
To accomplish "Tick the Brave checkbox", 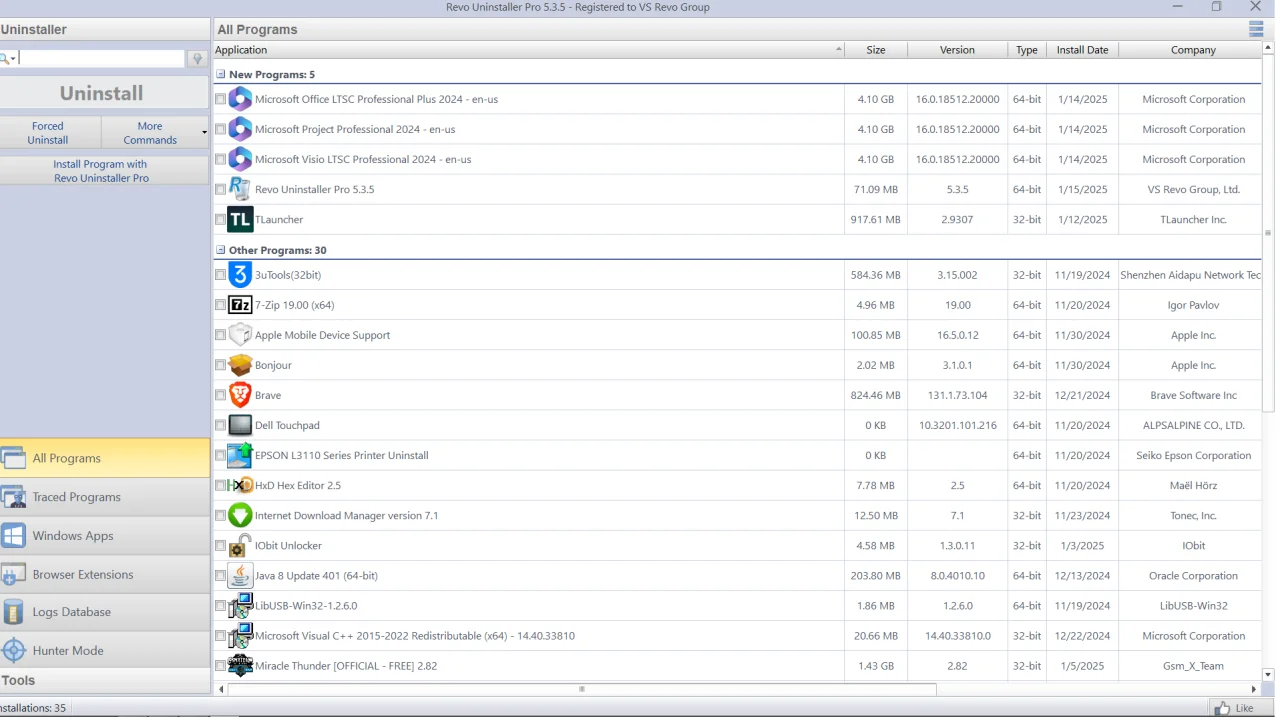I will (220, 395).
